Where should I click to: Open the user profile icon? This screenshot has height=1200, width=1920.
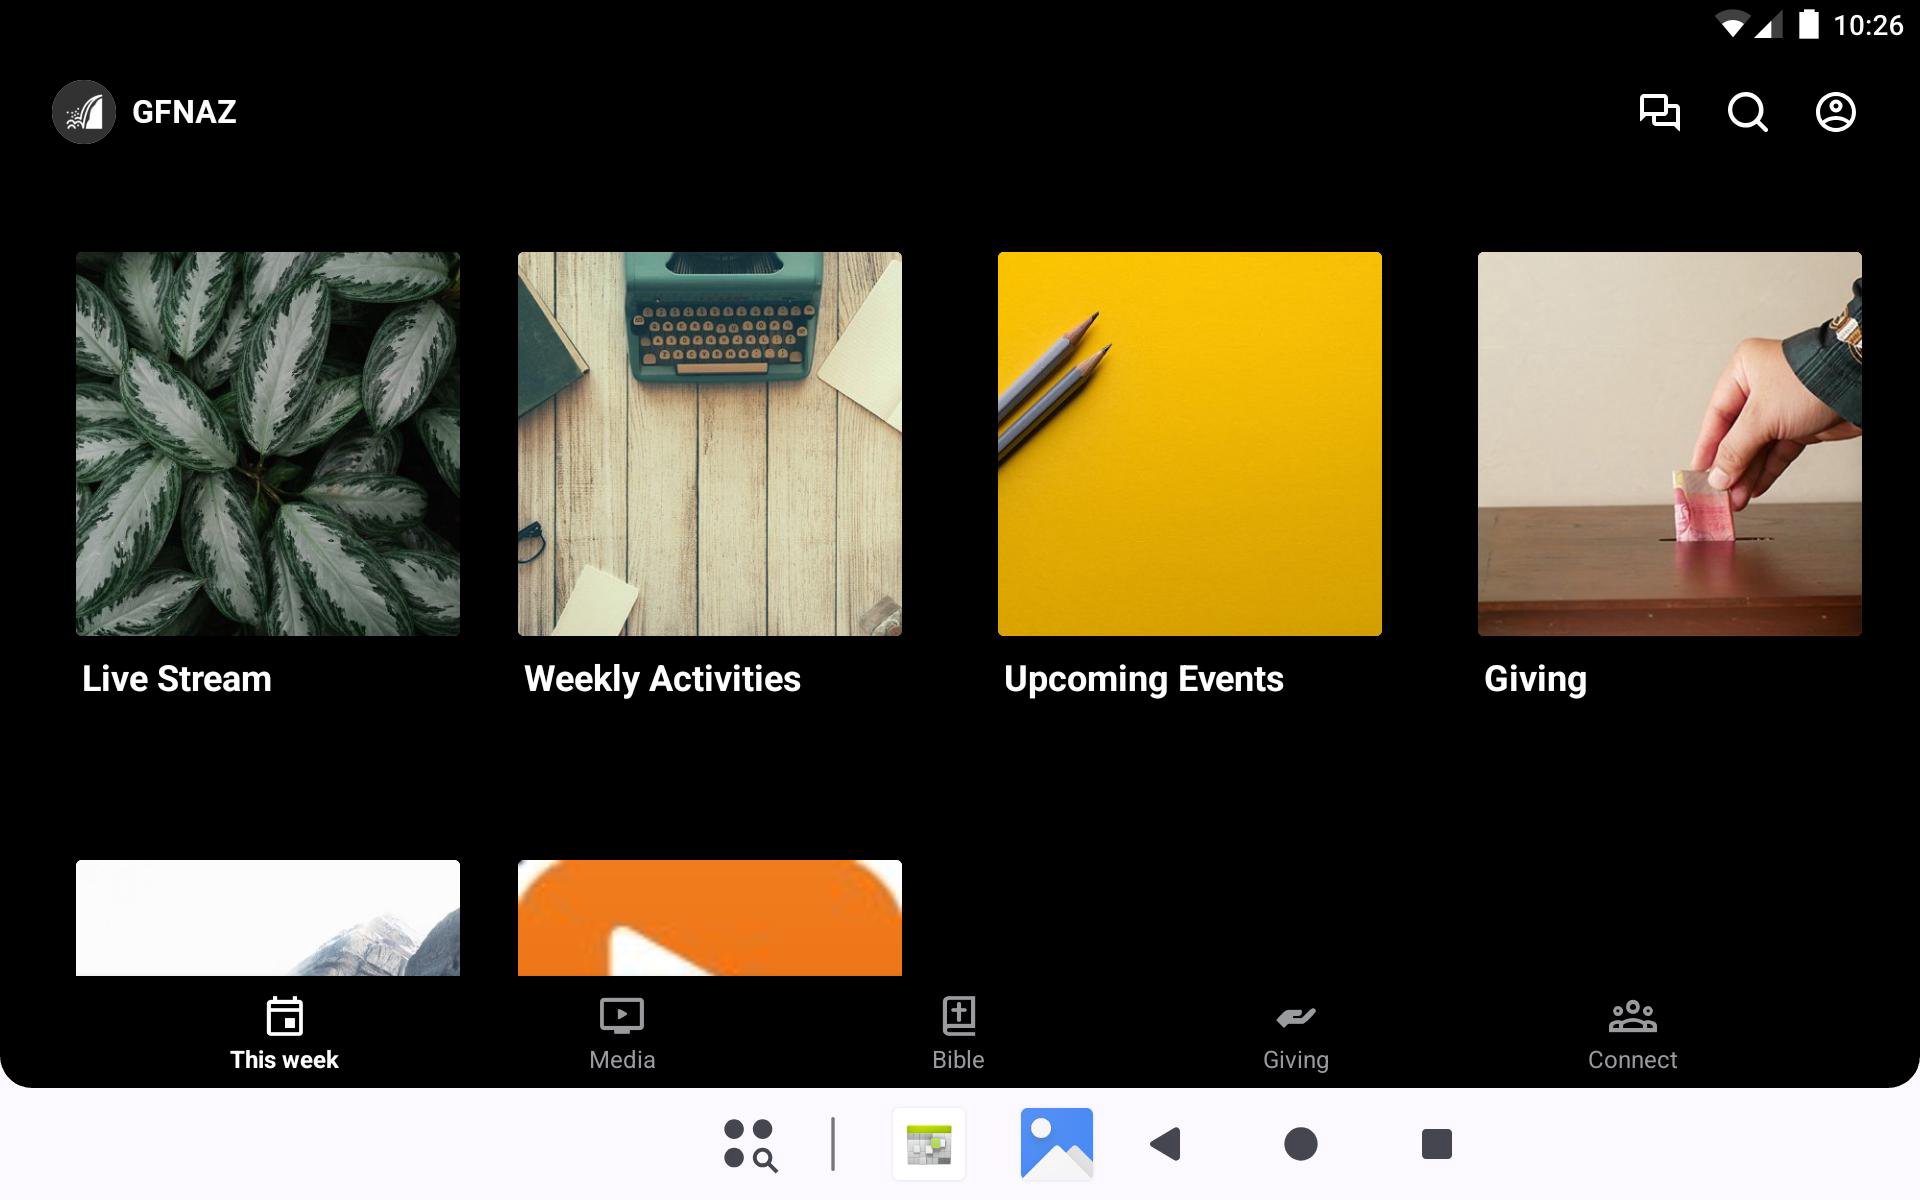click(1835, 112)
